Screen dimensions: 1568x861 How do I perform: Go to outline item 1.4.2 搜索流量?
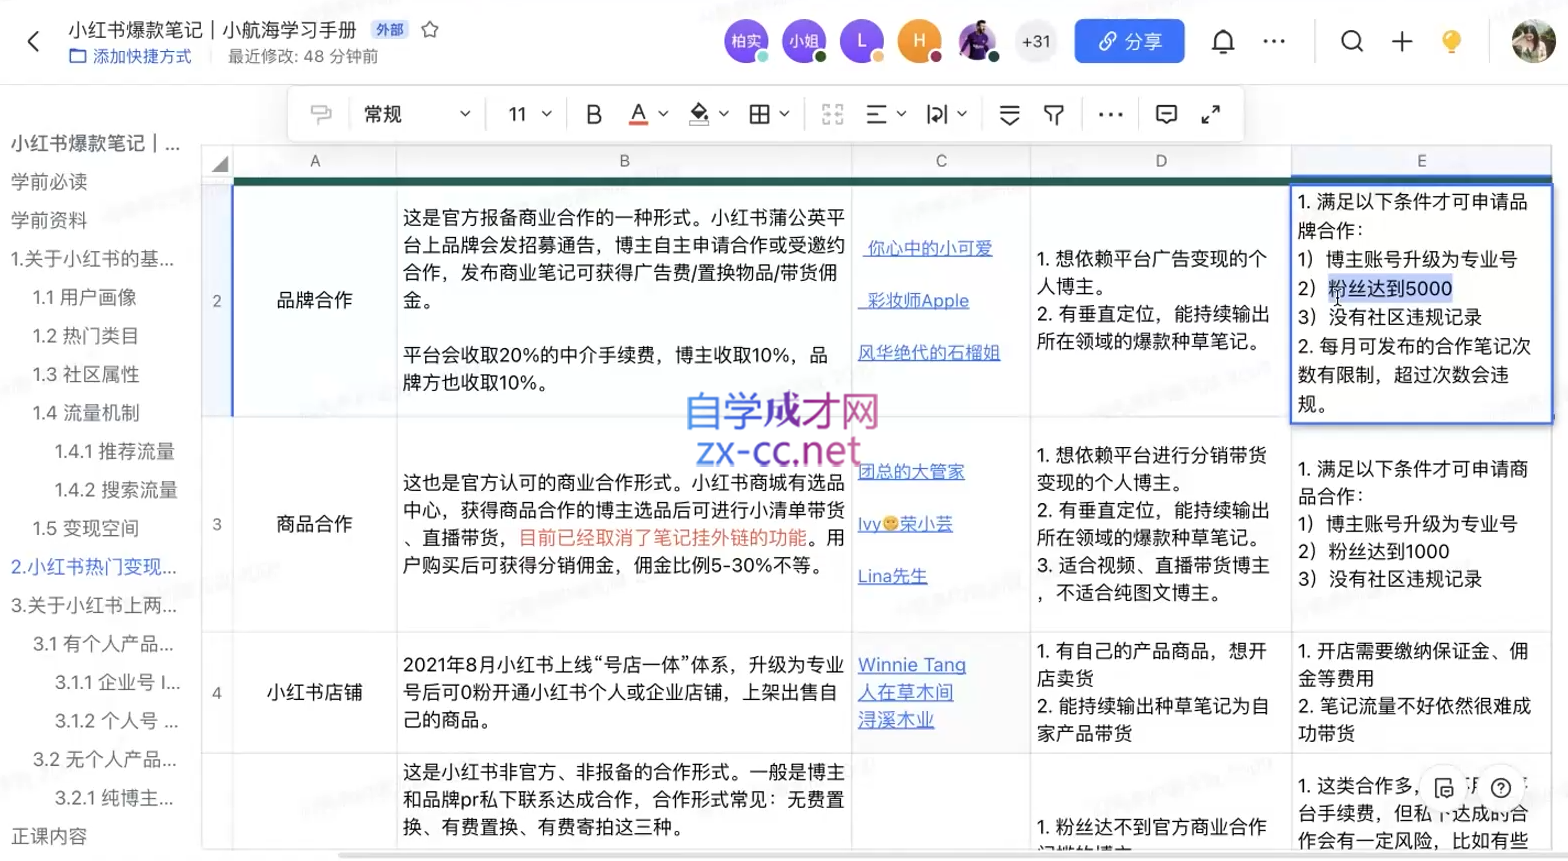(116, 490)
